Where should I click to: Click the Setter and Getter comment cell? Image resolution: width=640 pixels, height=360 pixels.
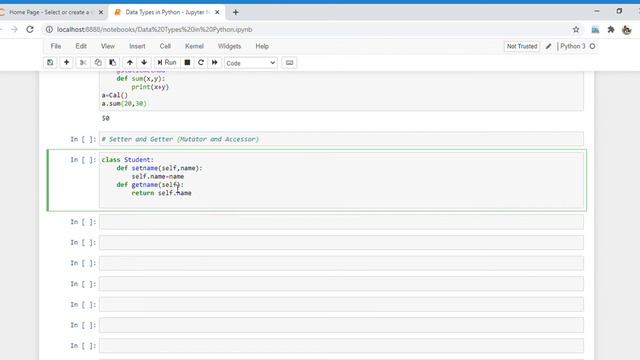[x=341, y=139]
